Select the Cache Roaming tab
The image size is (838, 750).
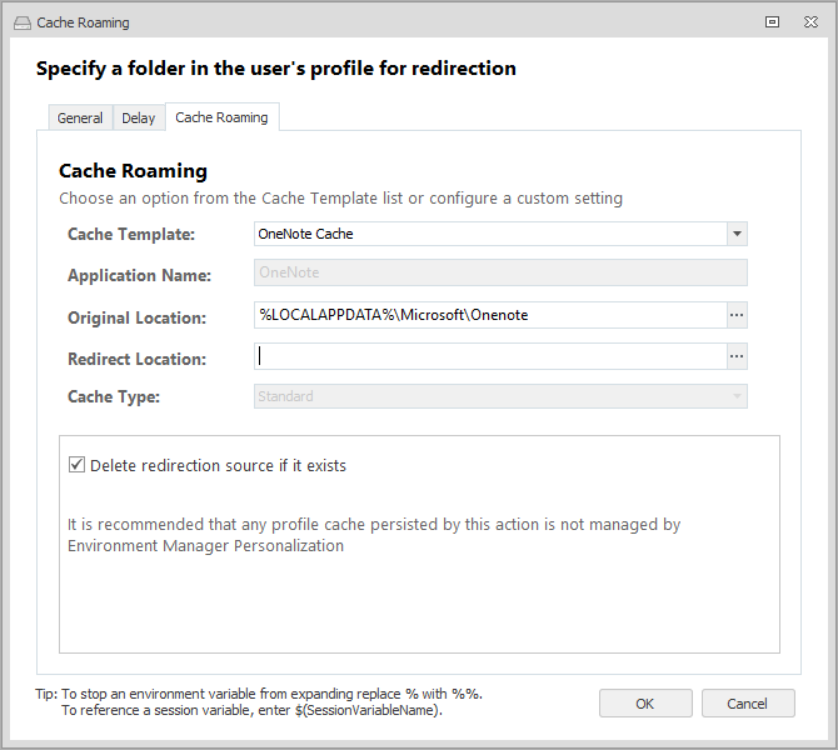click(x=222, y=117)
